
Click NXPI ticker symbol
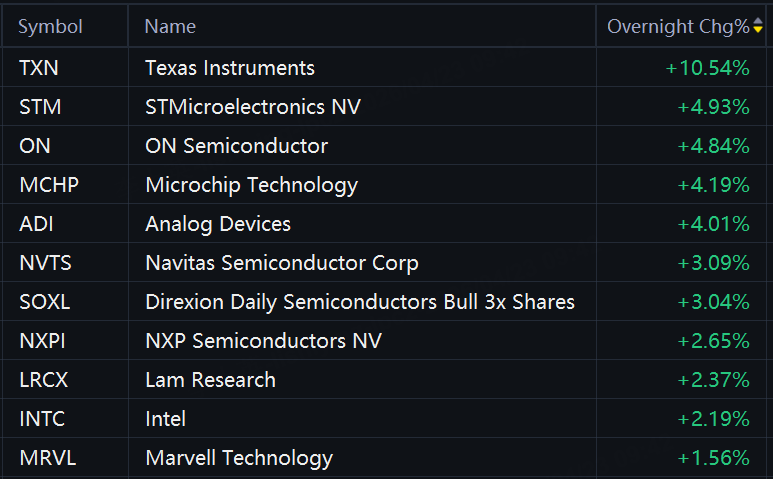tap(42, 341)
